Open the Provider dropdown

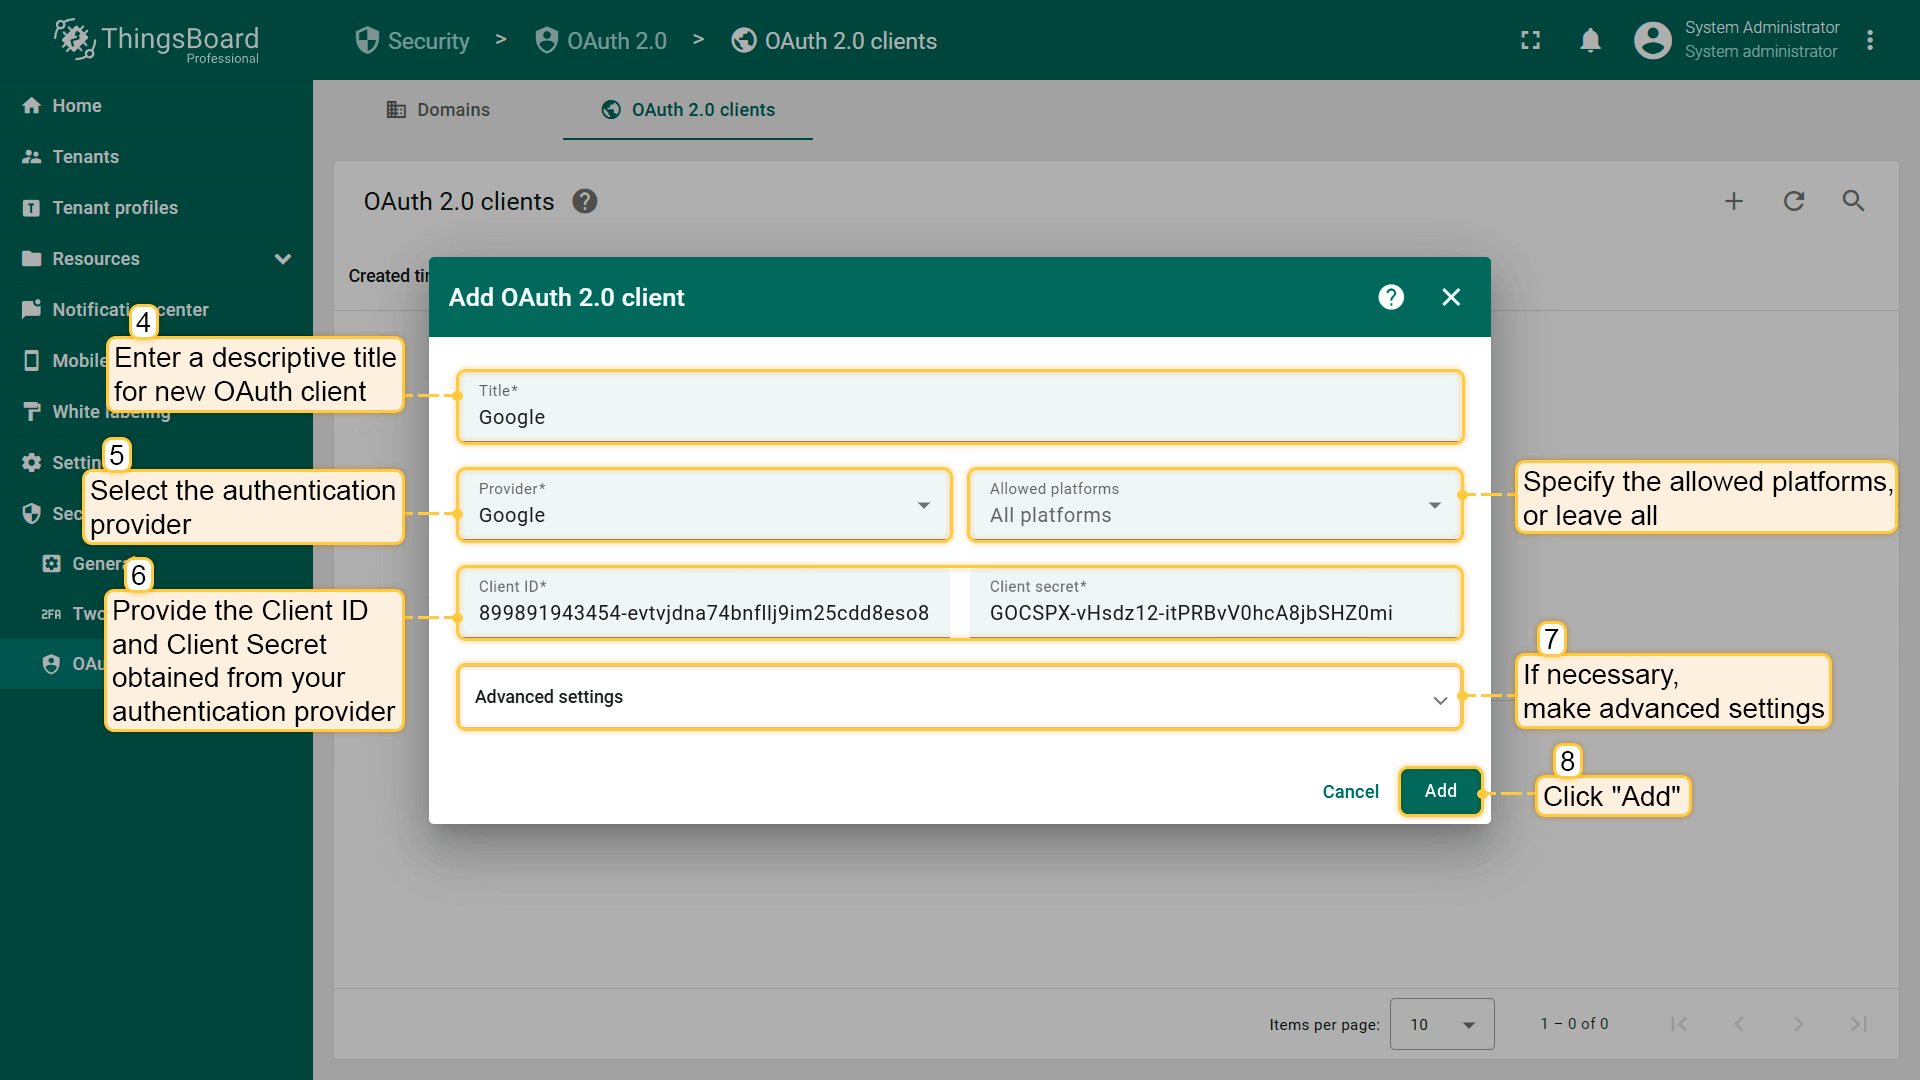click(704, 505)
